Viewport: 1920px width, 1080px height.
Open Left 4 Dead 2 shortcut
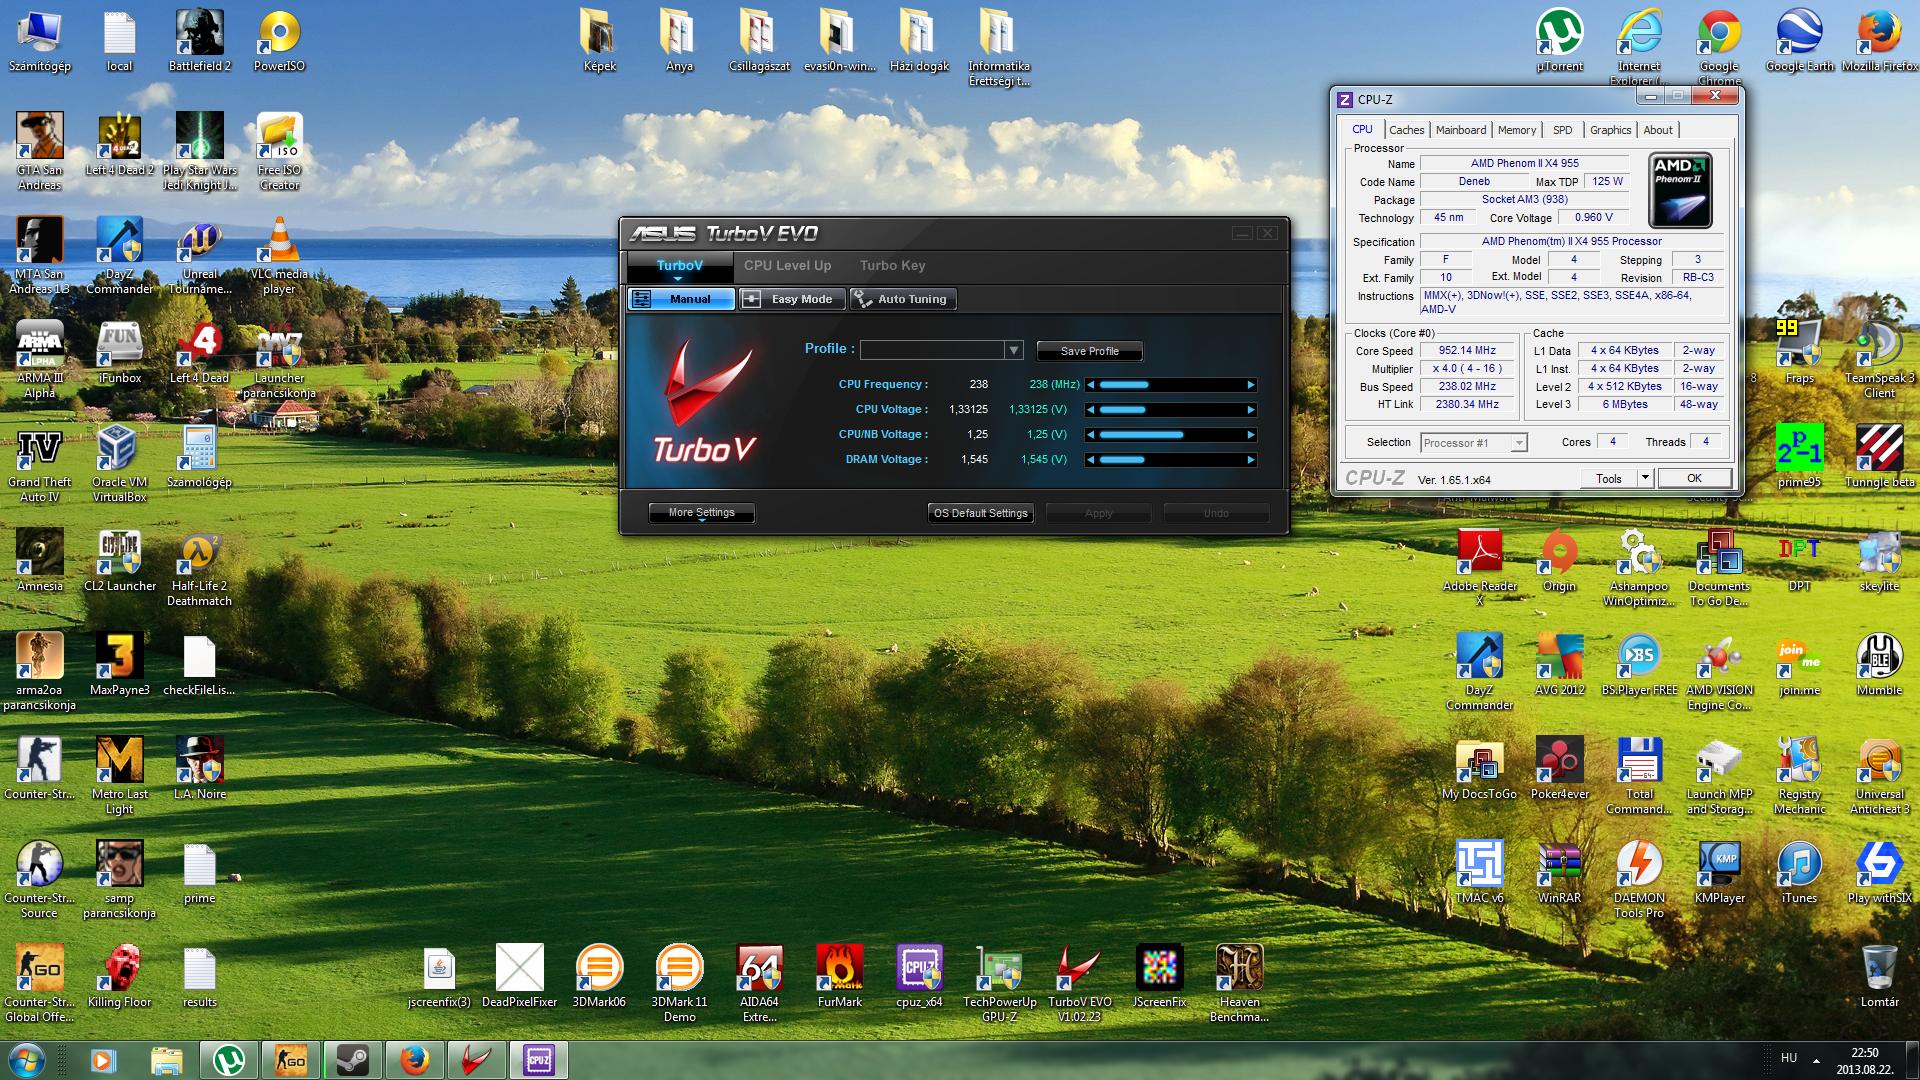pos(120,145)
